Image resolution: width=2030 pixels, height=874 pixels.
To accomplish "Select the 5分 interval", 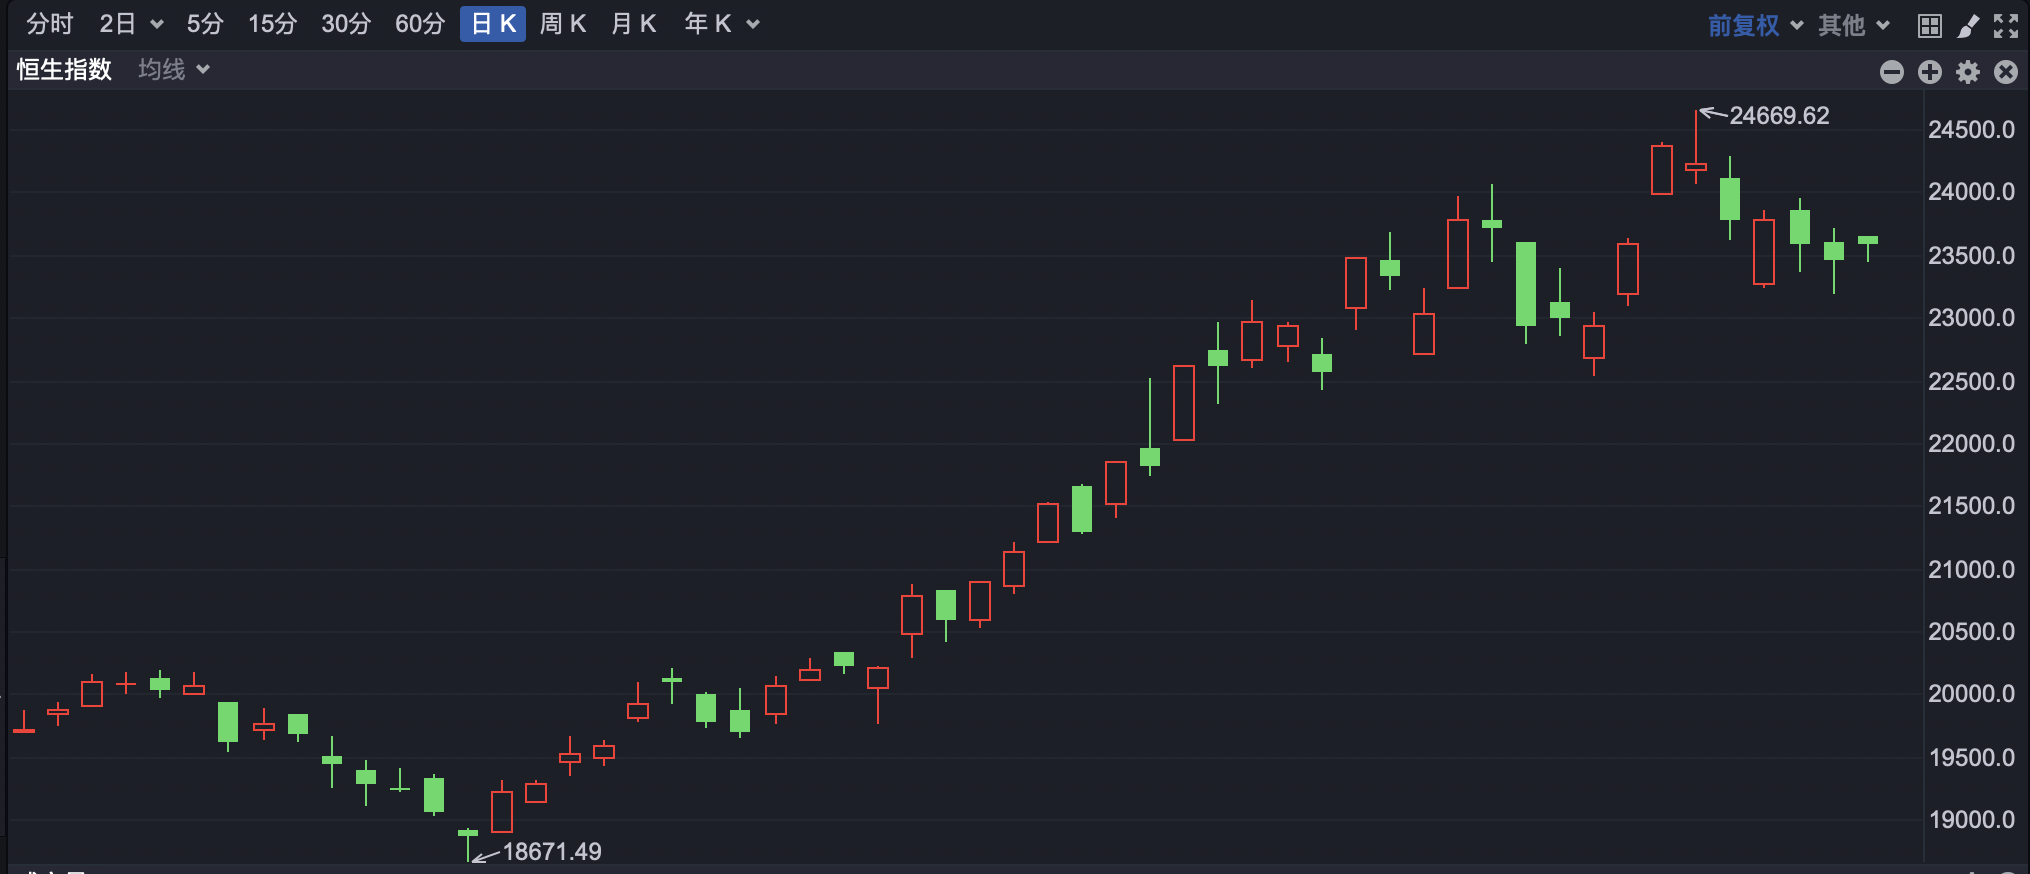I will (205, 24).
